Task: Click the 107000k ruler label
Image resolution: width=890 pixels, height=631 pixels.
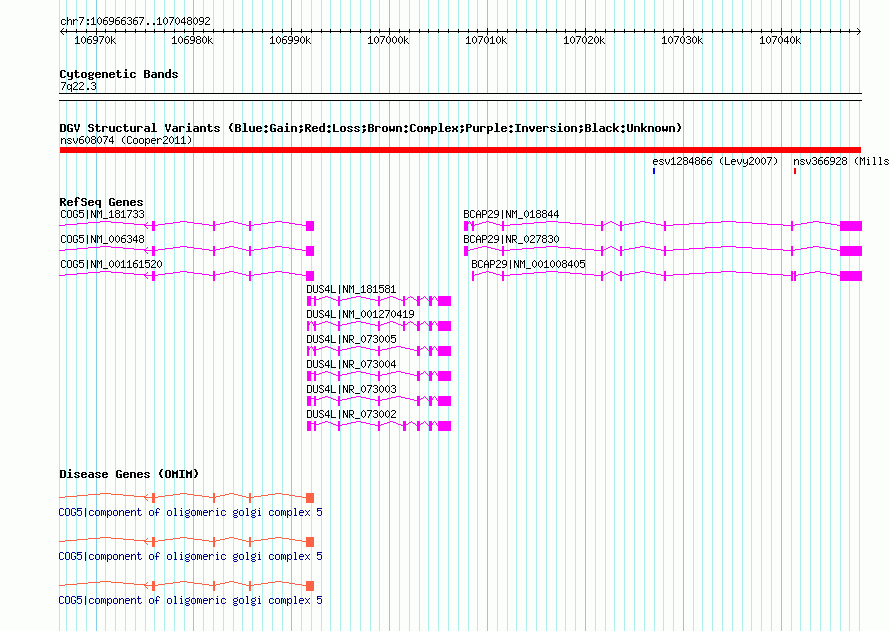Action: [388, 40]
